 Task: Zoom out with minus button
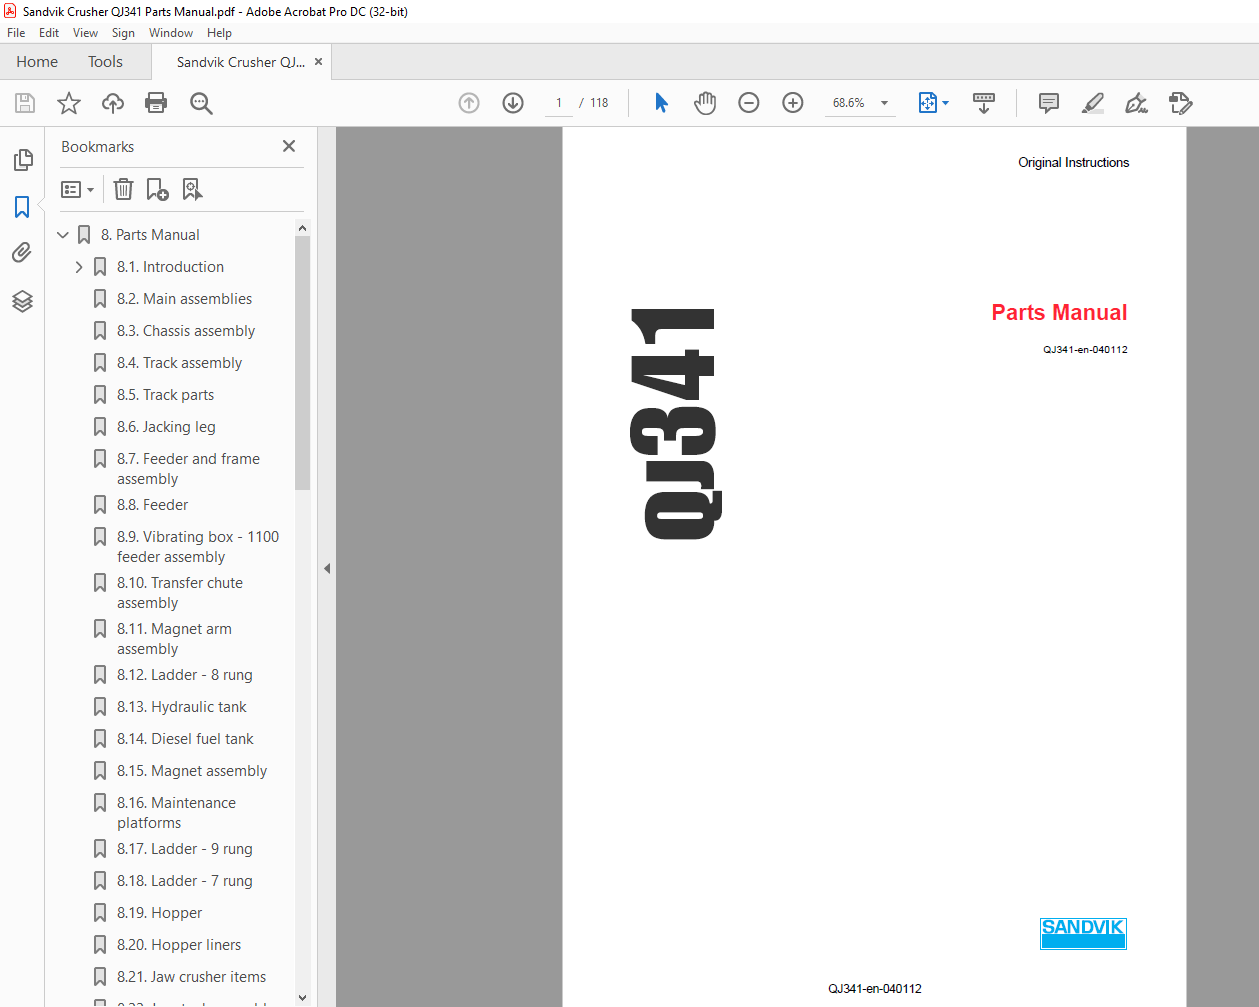(749, 103)
